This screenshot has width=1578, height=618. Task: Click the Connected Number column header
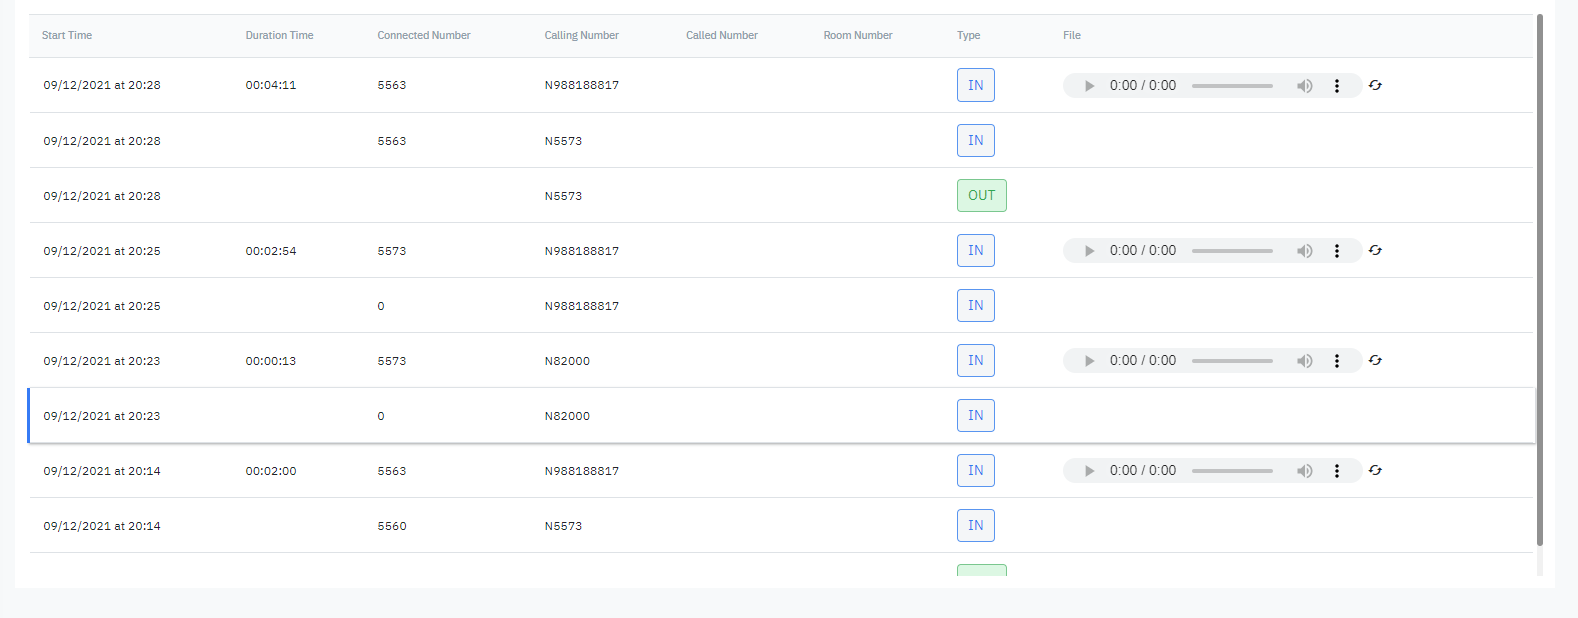point(423,35)
